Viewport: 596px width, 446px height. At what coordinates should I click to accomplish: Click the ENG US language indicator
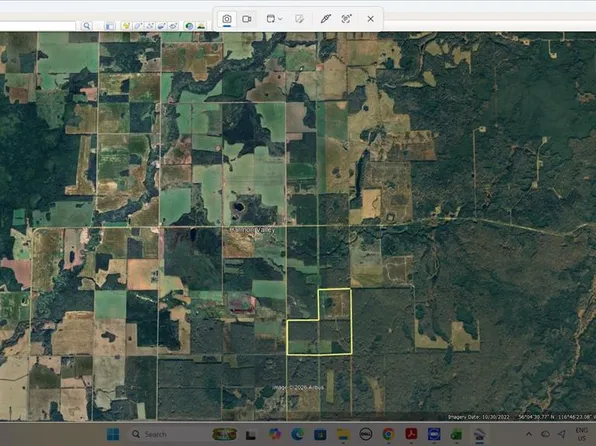pyautogui.click(x=582, y=434)
